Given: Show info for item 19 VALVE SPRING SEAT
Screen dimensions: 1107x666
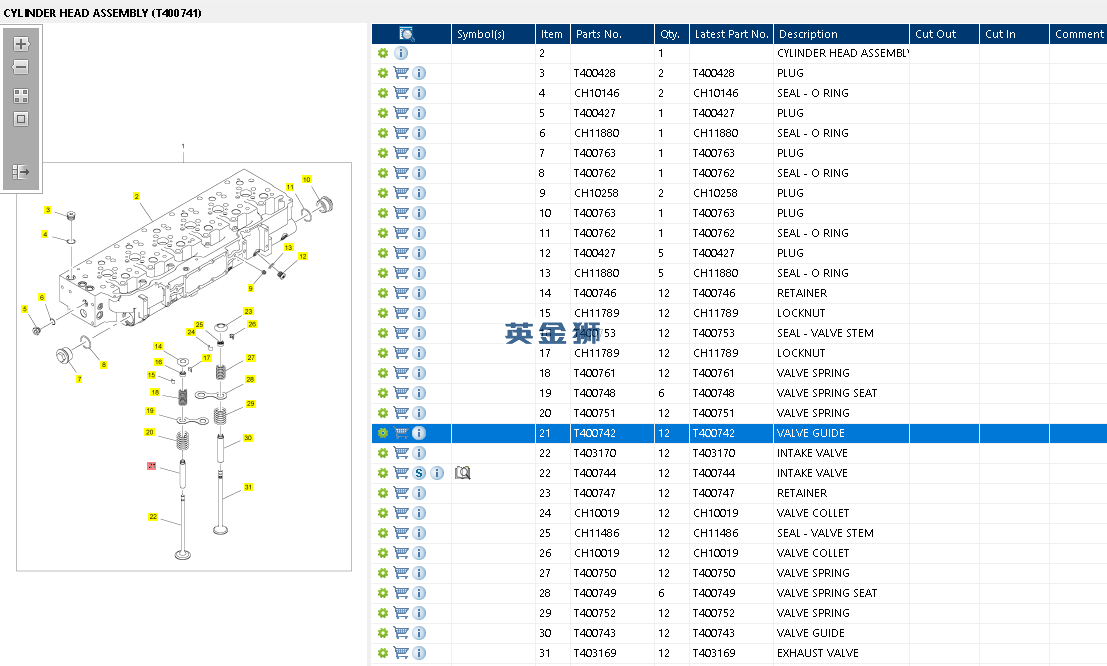Looking at the screenshot, I should [x=419, y=393].
